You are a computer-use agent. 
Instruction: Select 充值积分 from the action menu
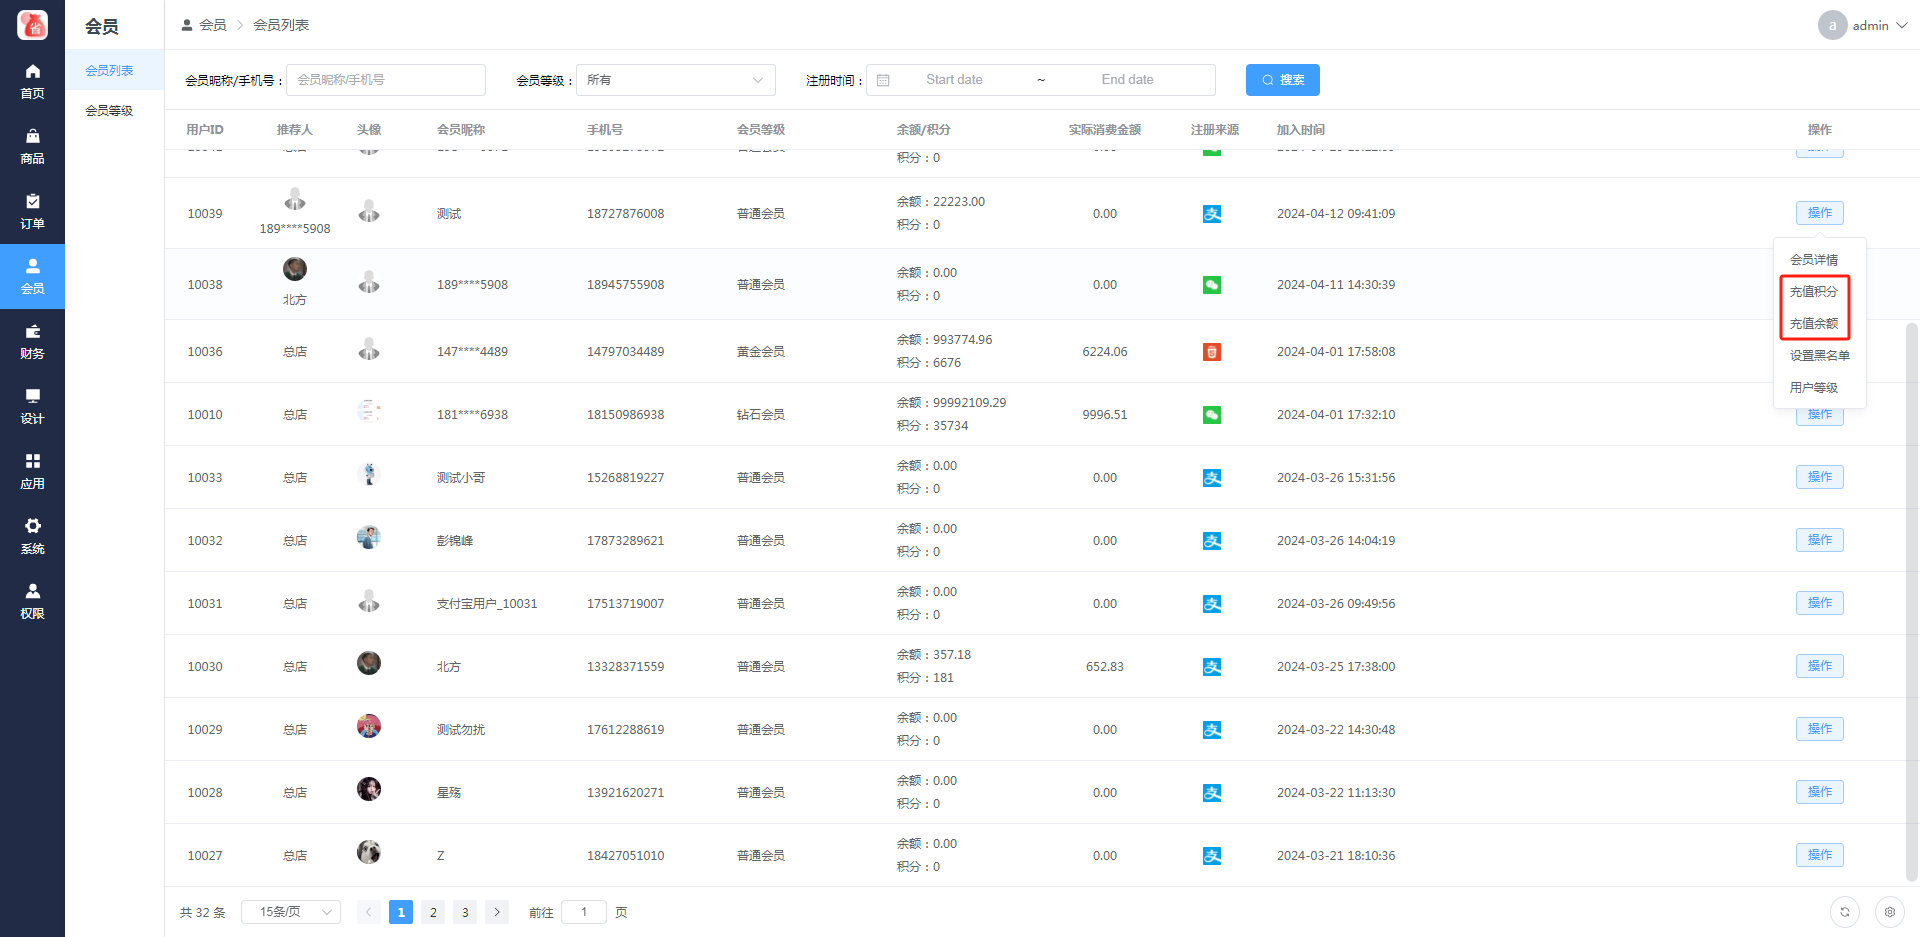(1813, 292)
